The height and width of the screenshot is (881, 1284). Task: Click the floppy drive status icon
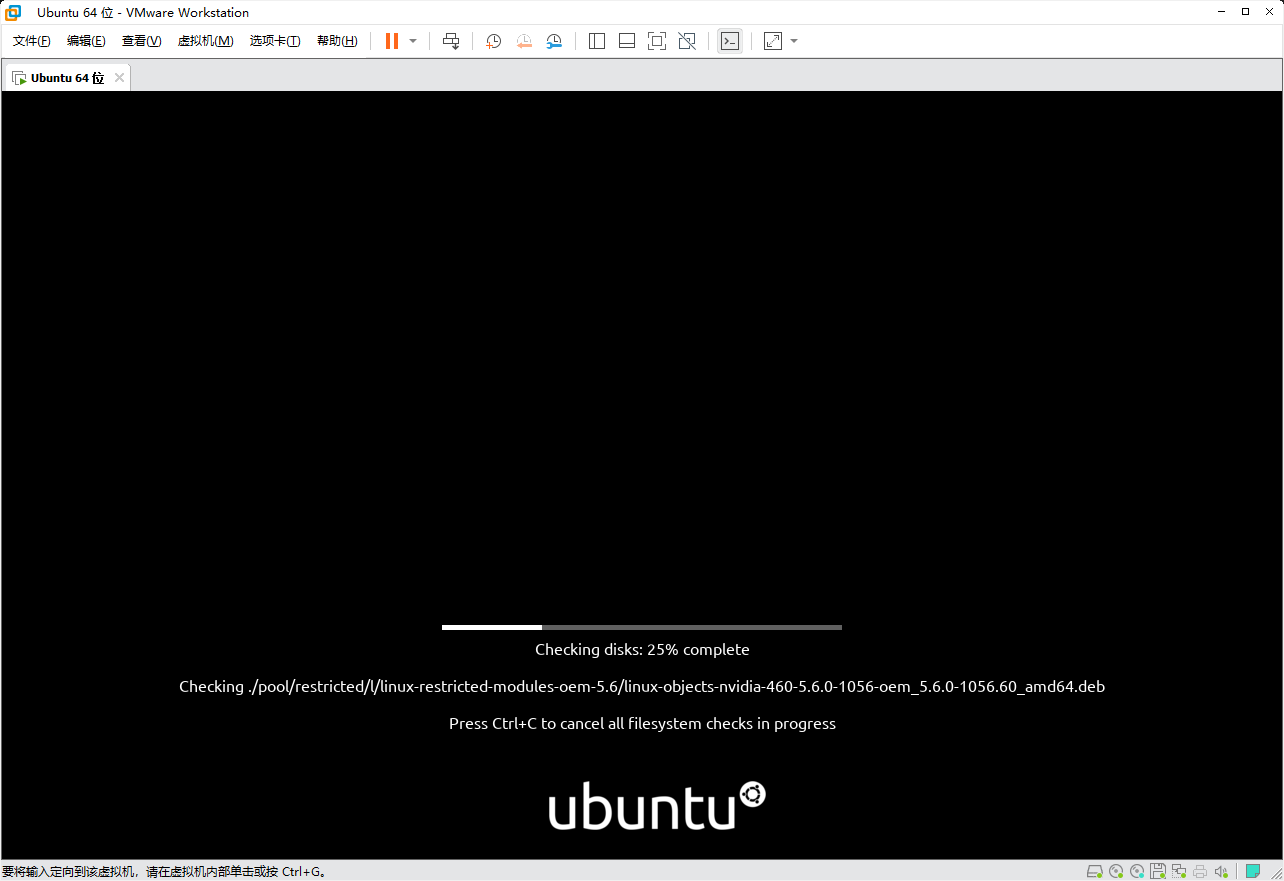click(x=1158, y=872)
